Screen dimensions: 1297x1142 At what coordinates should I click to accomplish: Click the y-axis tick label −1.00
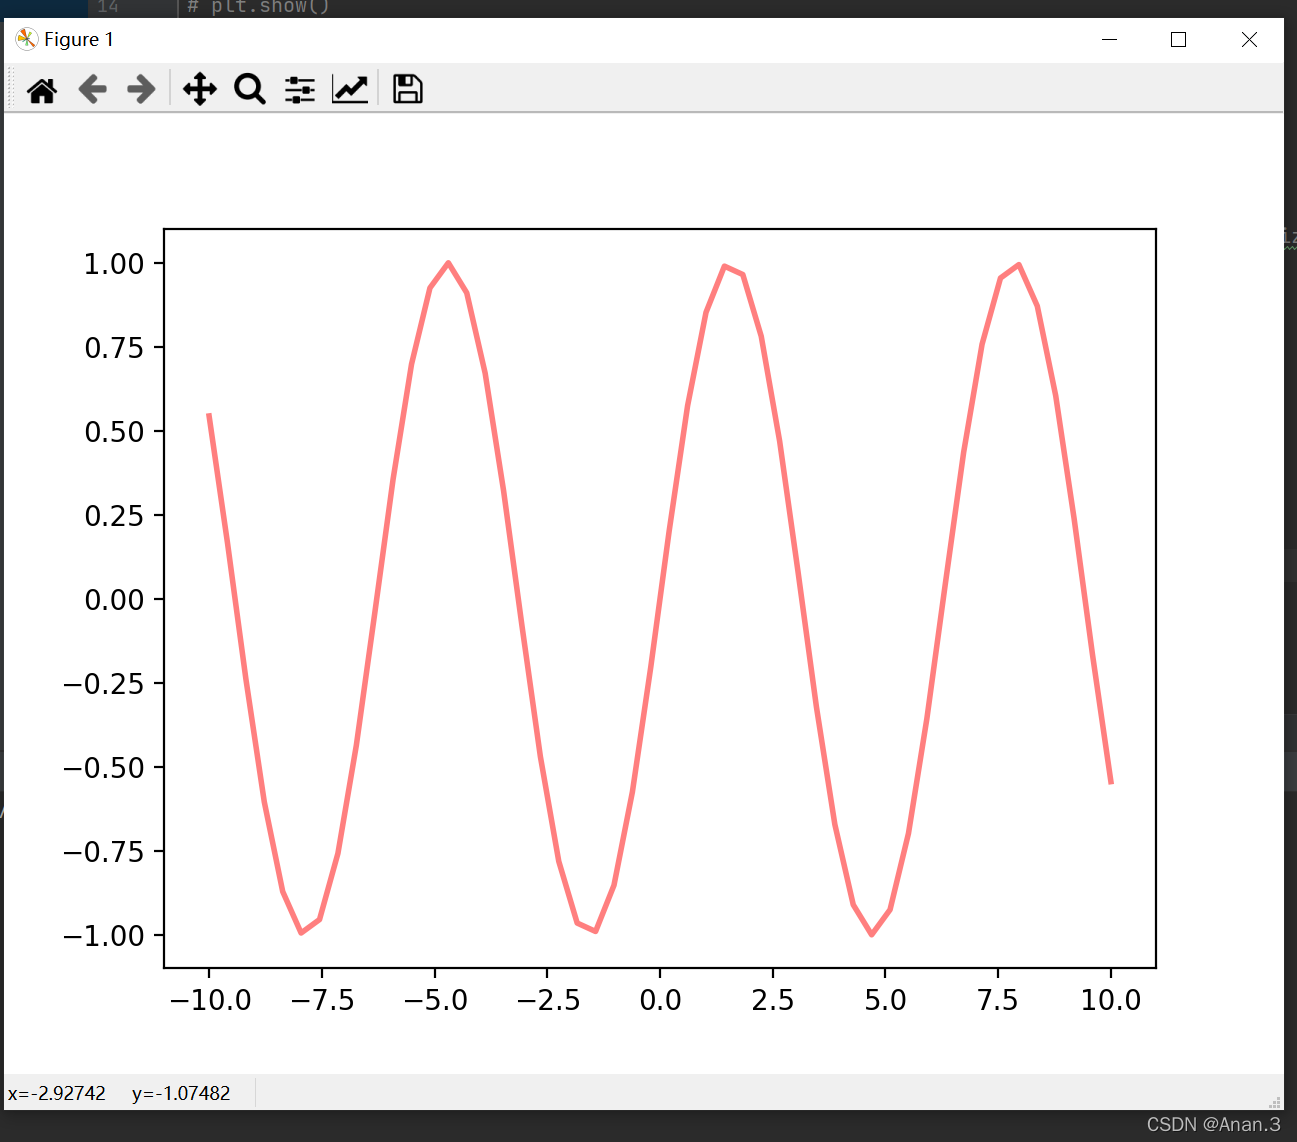(x=104, y=936)
